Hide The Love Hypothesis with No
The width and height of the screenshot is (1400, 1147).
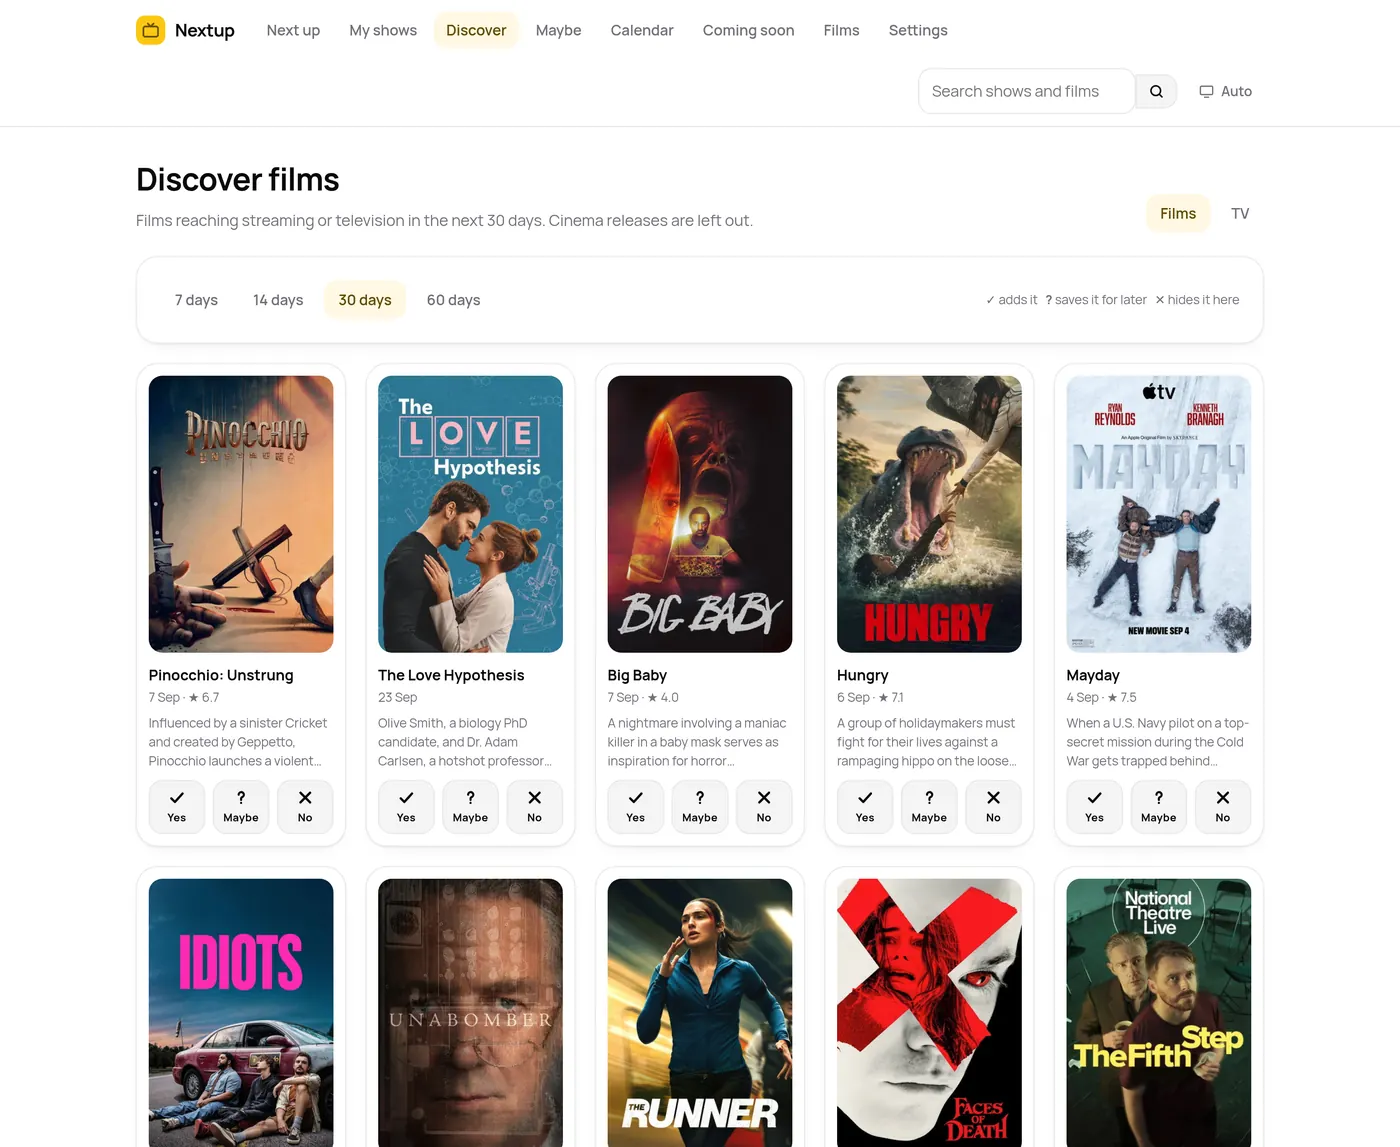coord(535,807)
